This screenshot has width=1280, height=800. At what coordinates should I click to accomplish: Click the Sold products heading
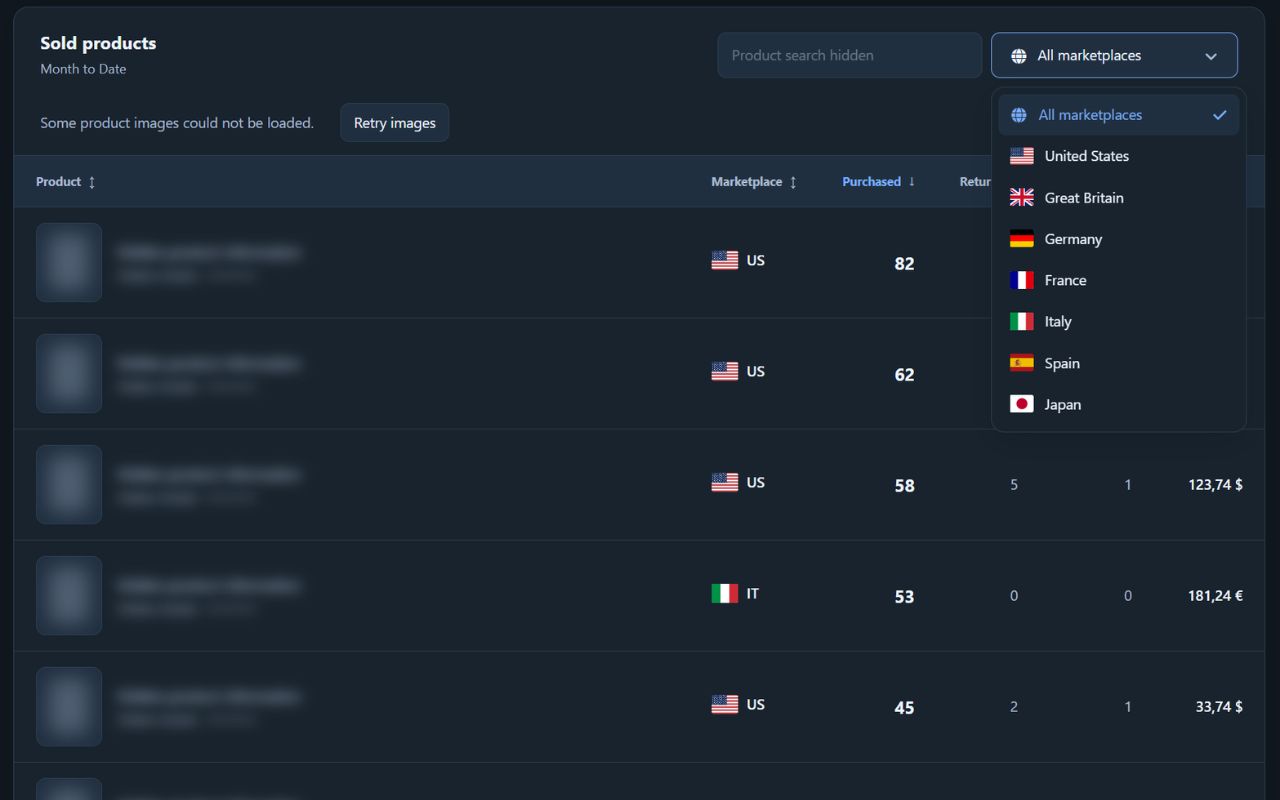(x=98, y=43)
